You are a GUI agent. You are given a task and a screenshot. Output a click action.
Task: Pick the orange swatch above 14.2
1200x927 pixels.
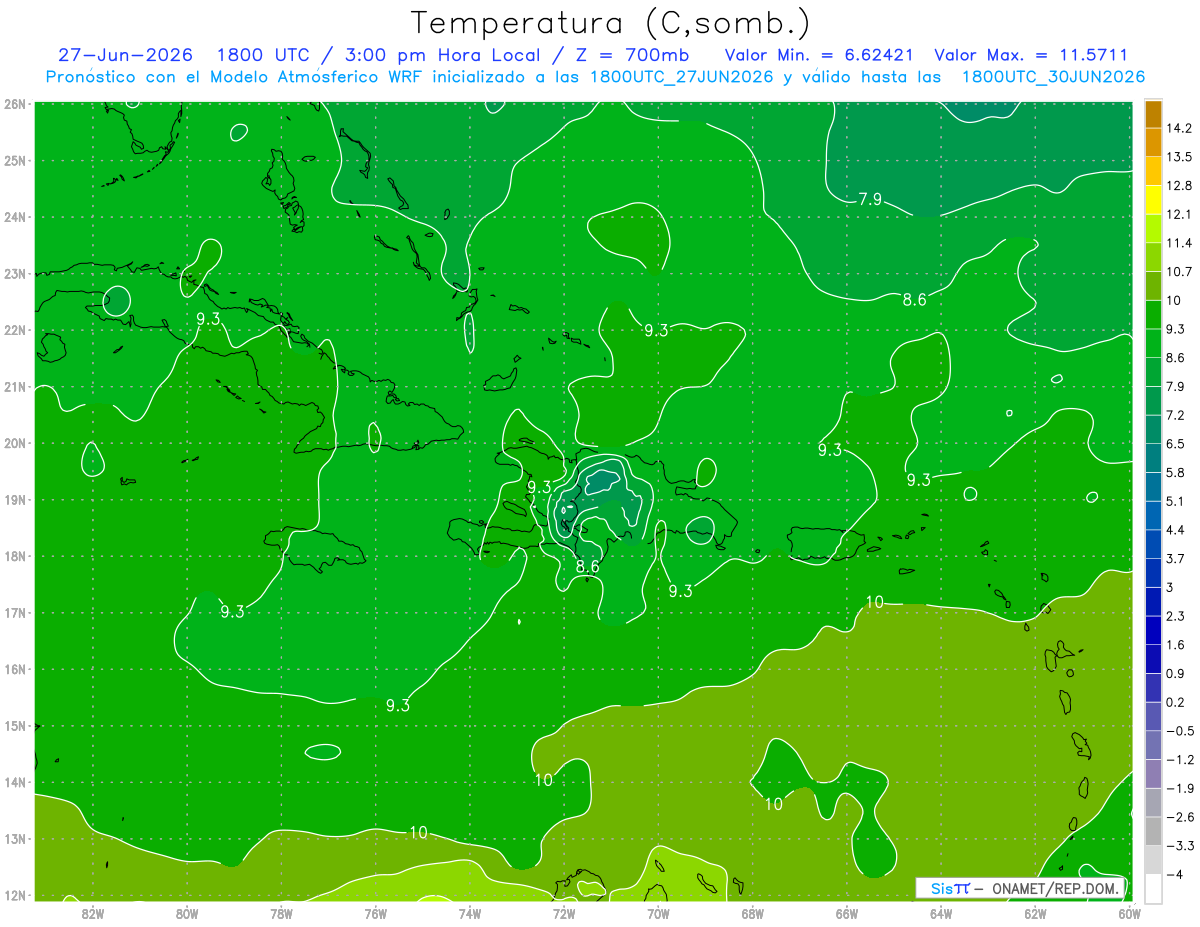1153,114
